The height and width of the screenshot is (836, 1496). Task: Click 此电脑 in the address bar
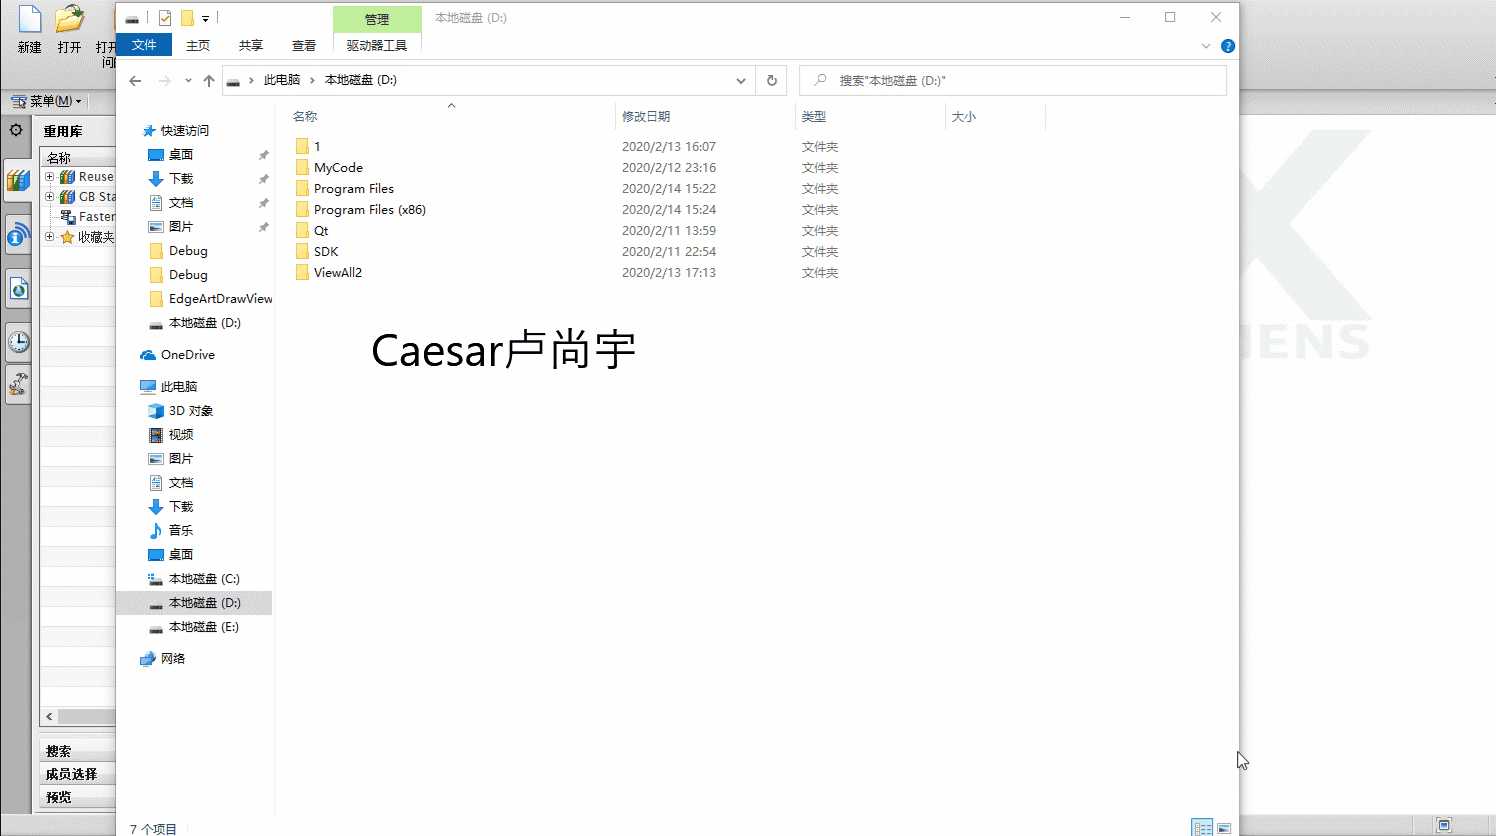coord(282,80)
